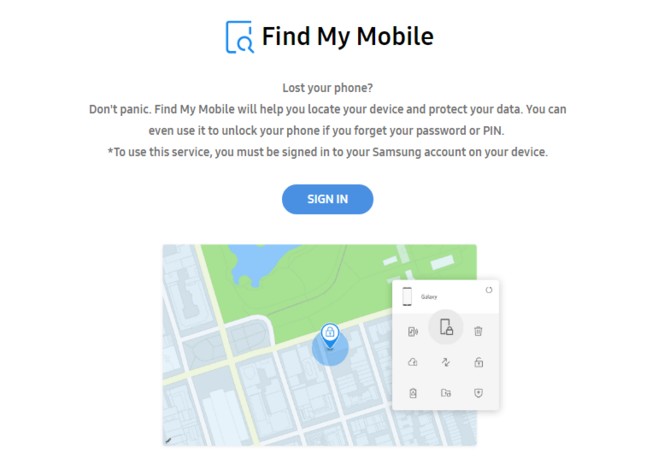The height and width of the screenshot is (458, 670).
Task: Click the Find My Mobile logo icon
Action: [240, 37]
